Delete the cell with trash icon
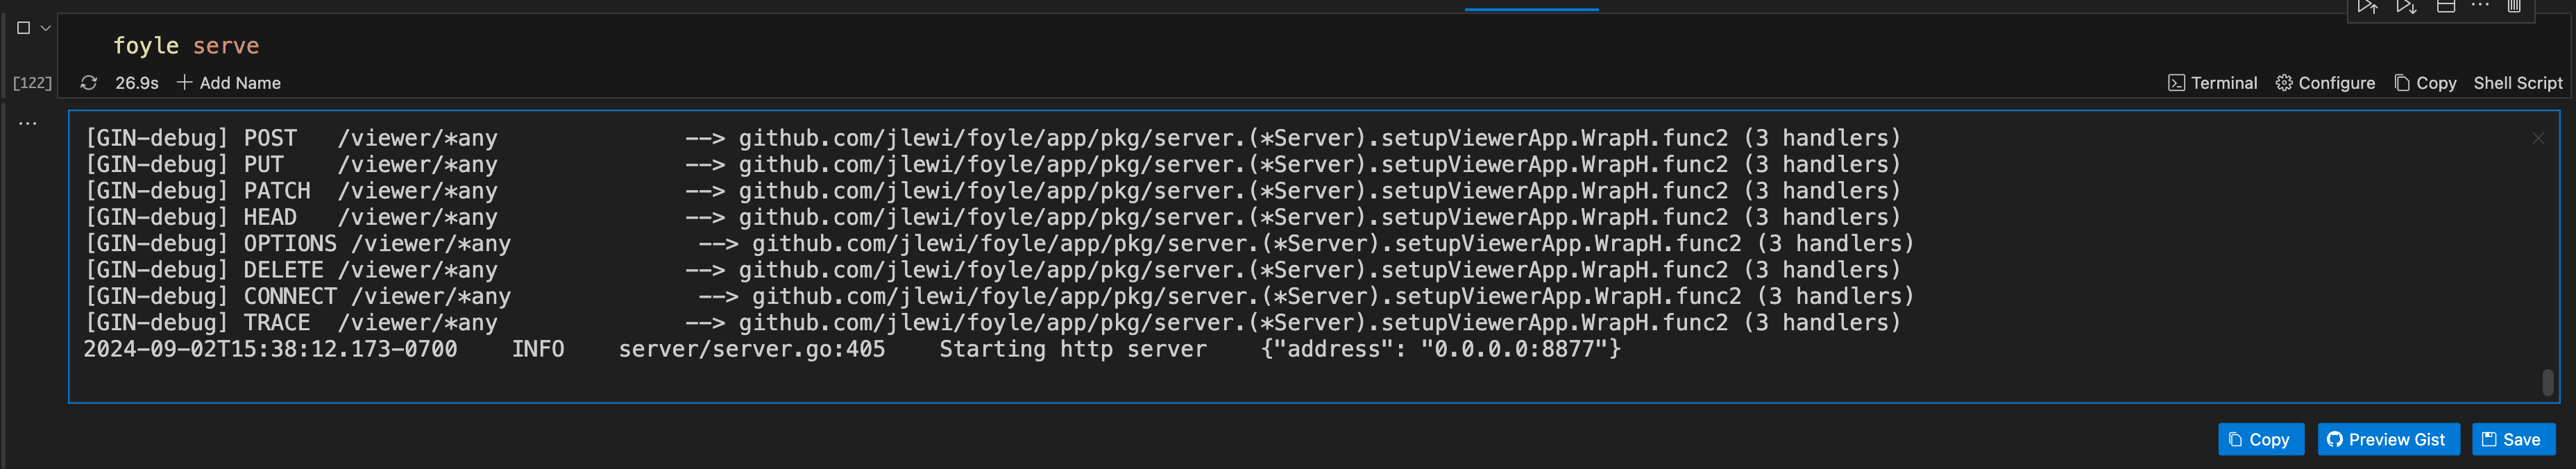 coord(2514,7)
